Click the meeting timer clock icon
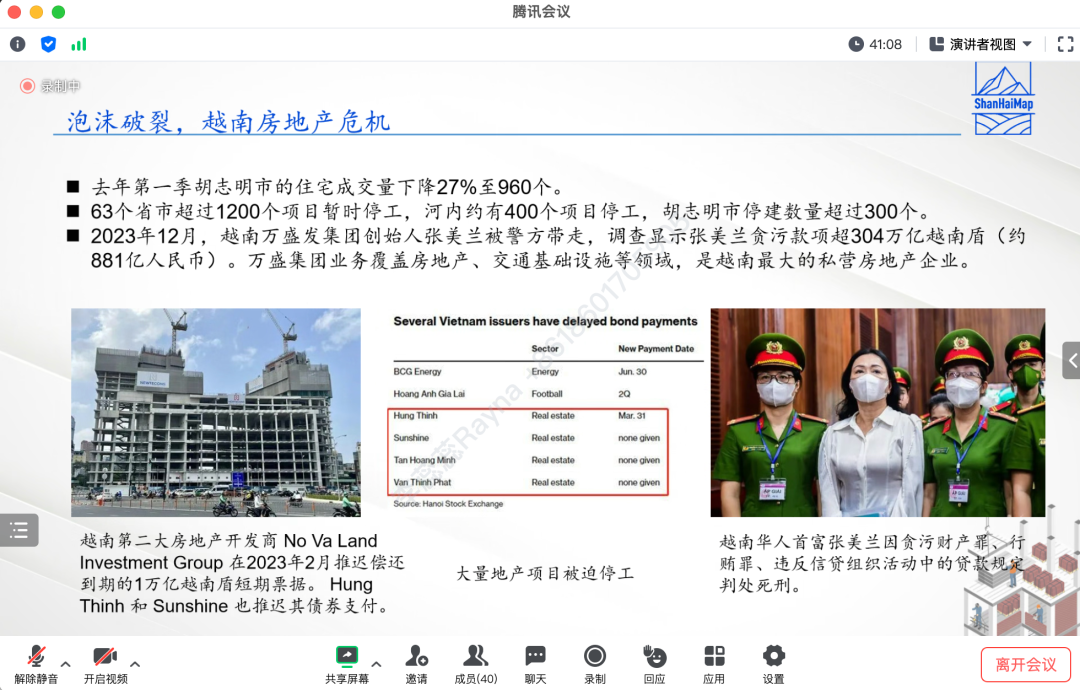 point(855,45)
